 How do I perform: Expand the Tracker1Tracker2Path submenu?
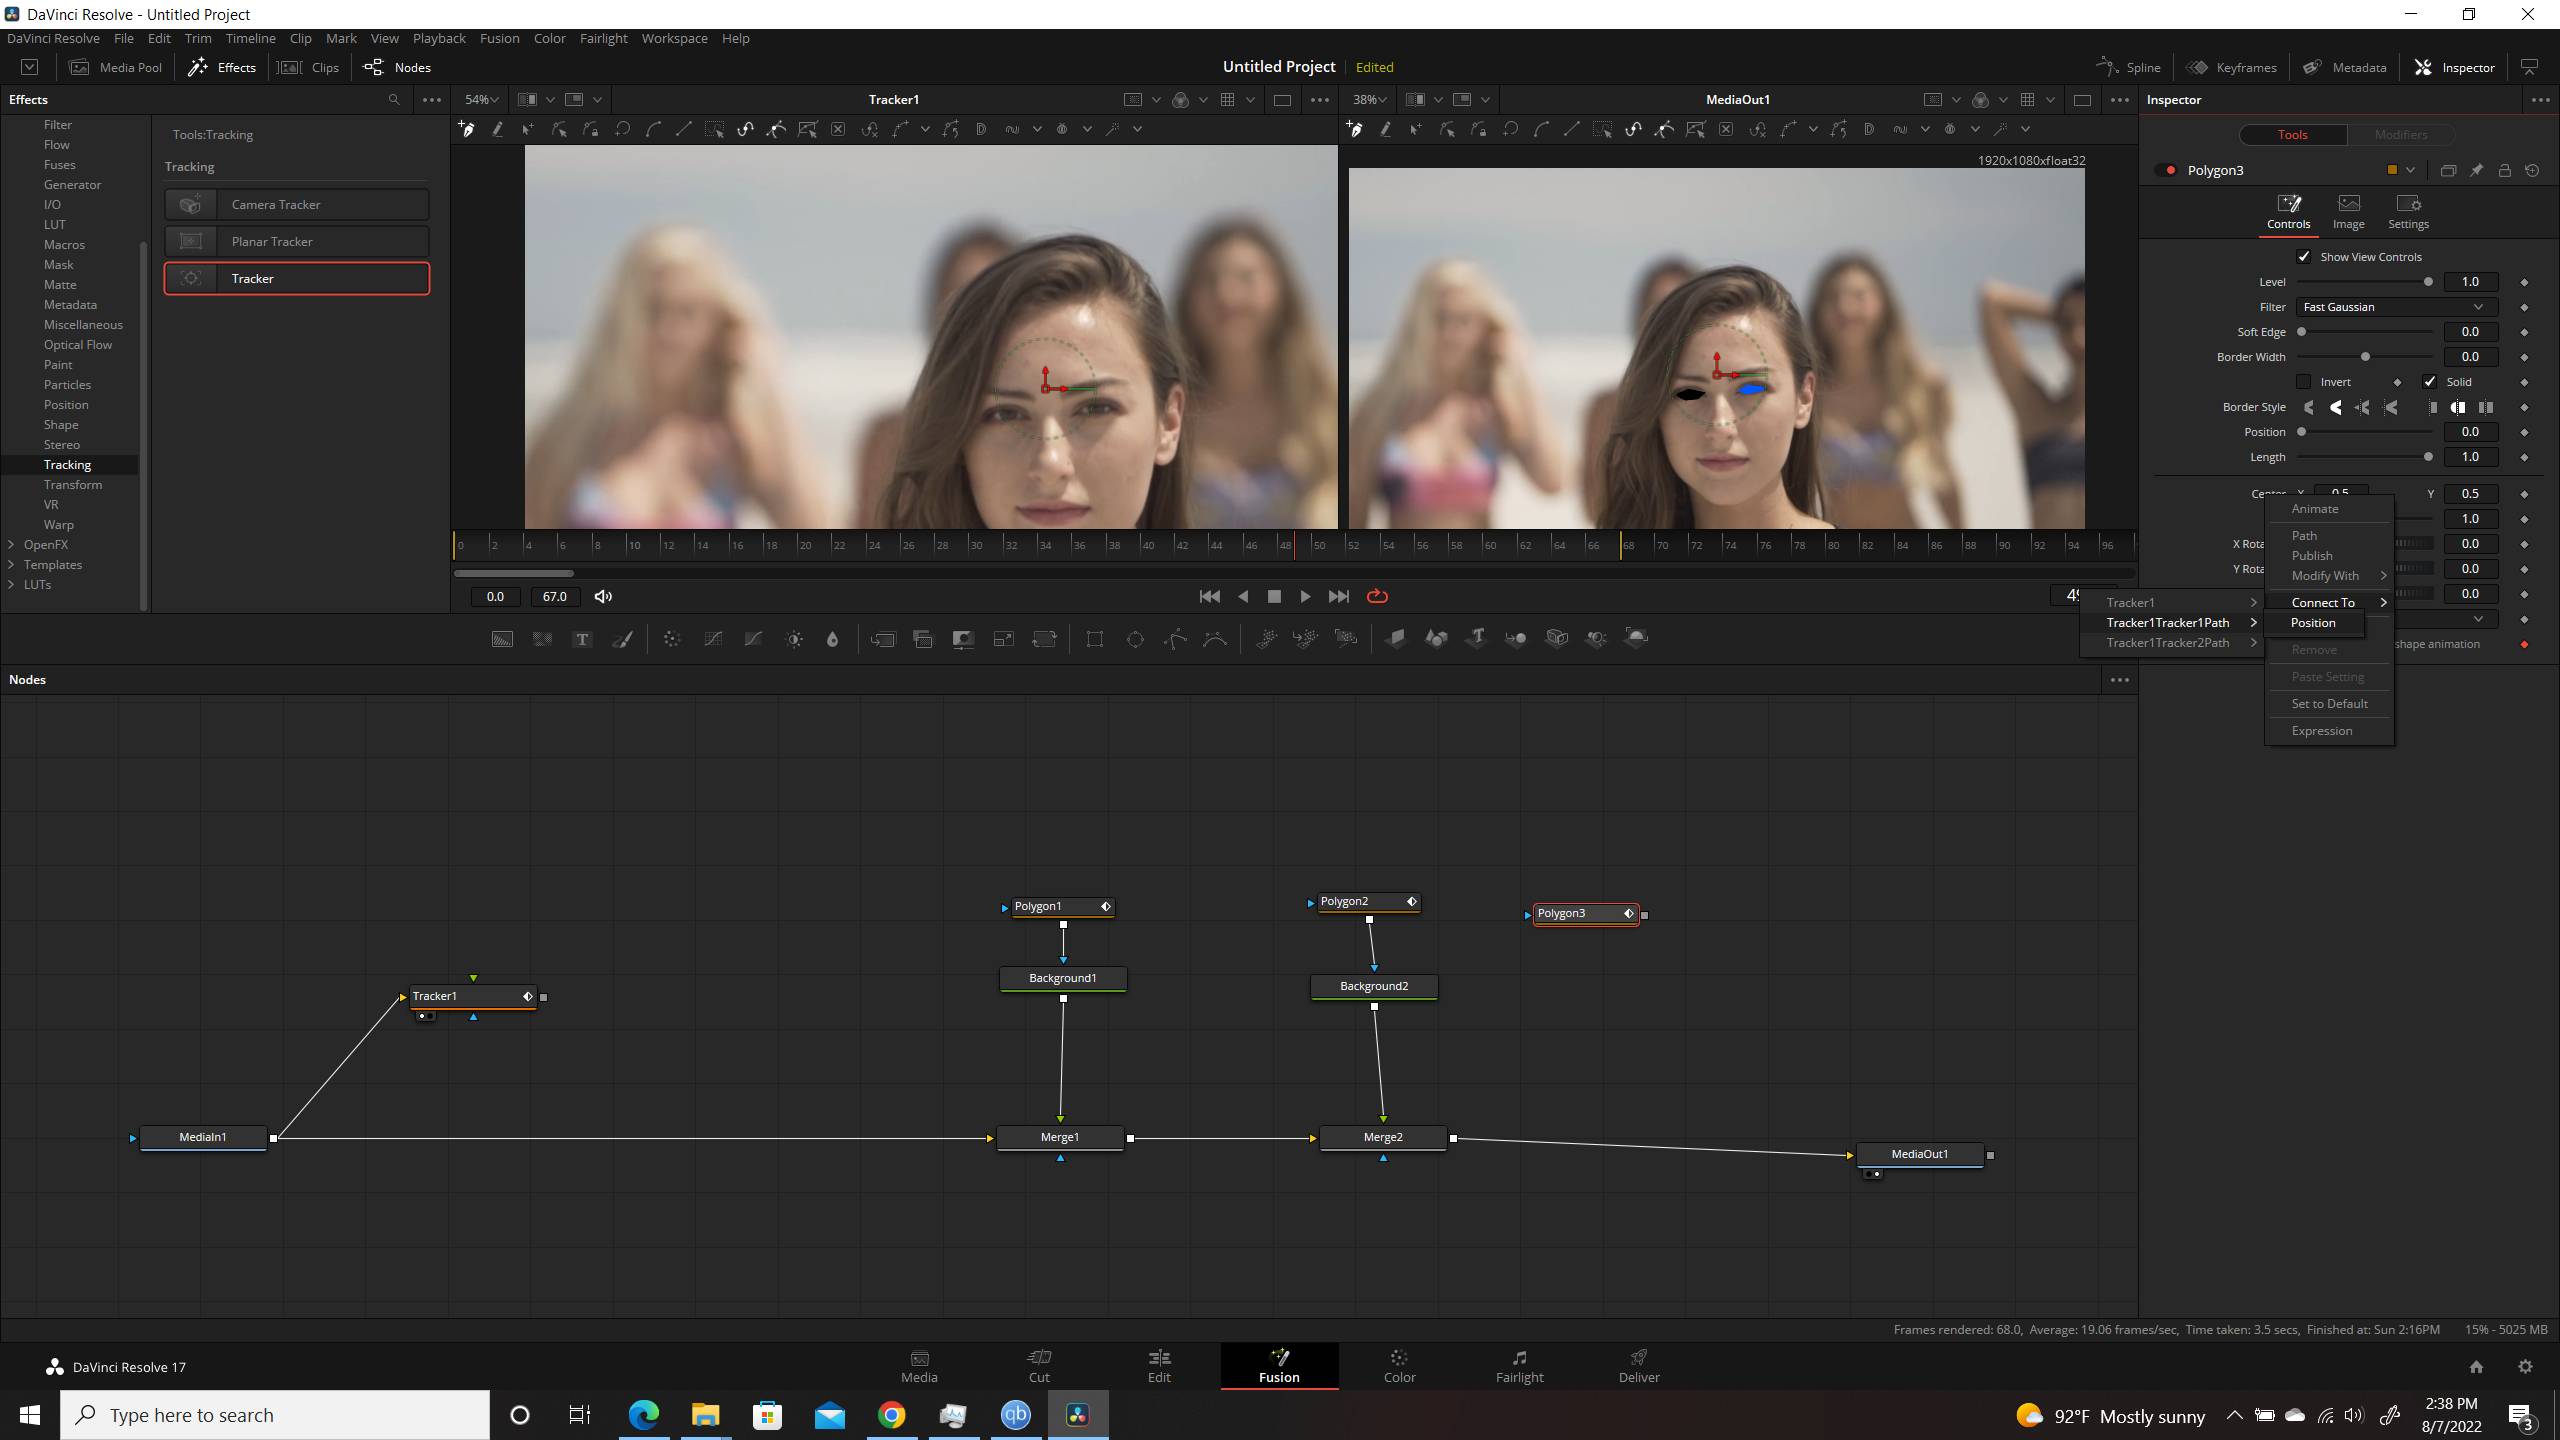click(2172, 643)
